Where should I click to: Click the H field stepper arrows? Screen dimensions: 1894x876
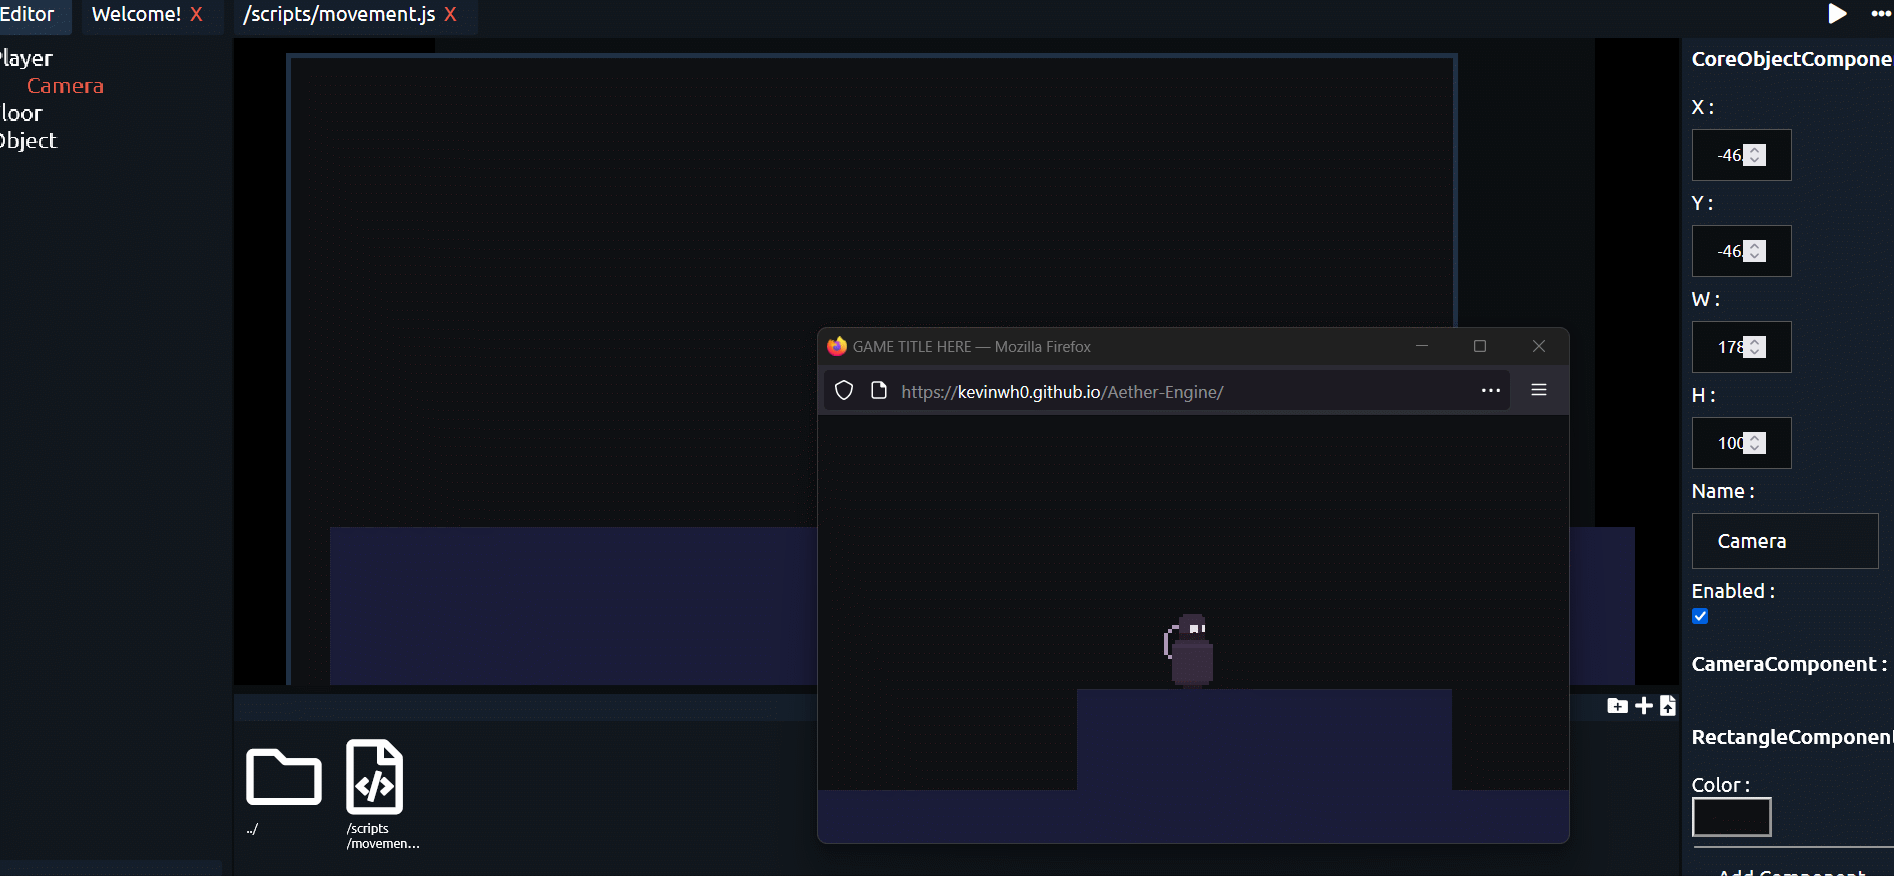pos(1755,443)
